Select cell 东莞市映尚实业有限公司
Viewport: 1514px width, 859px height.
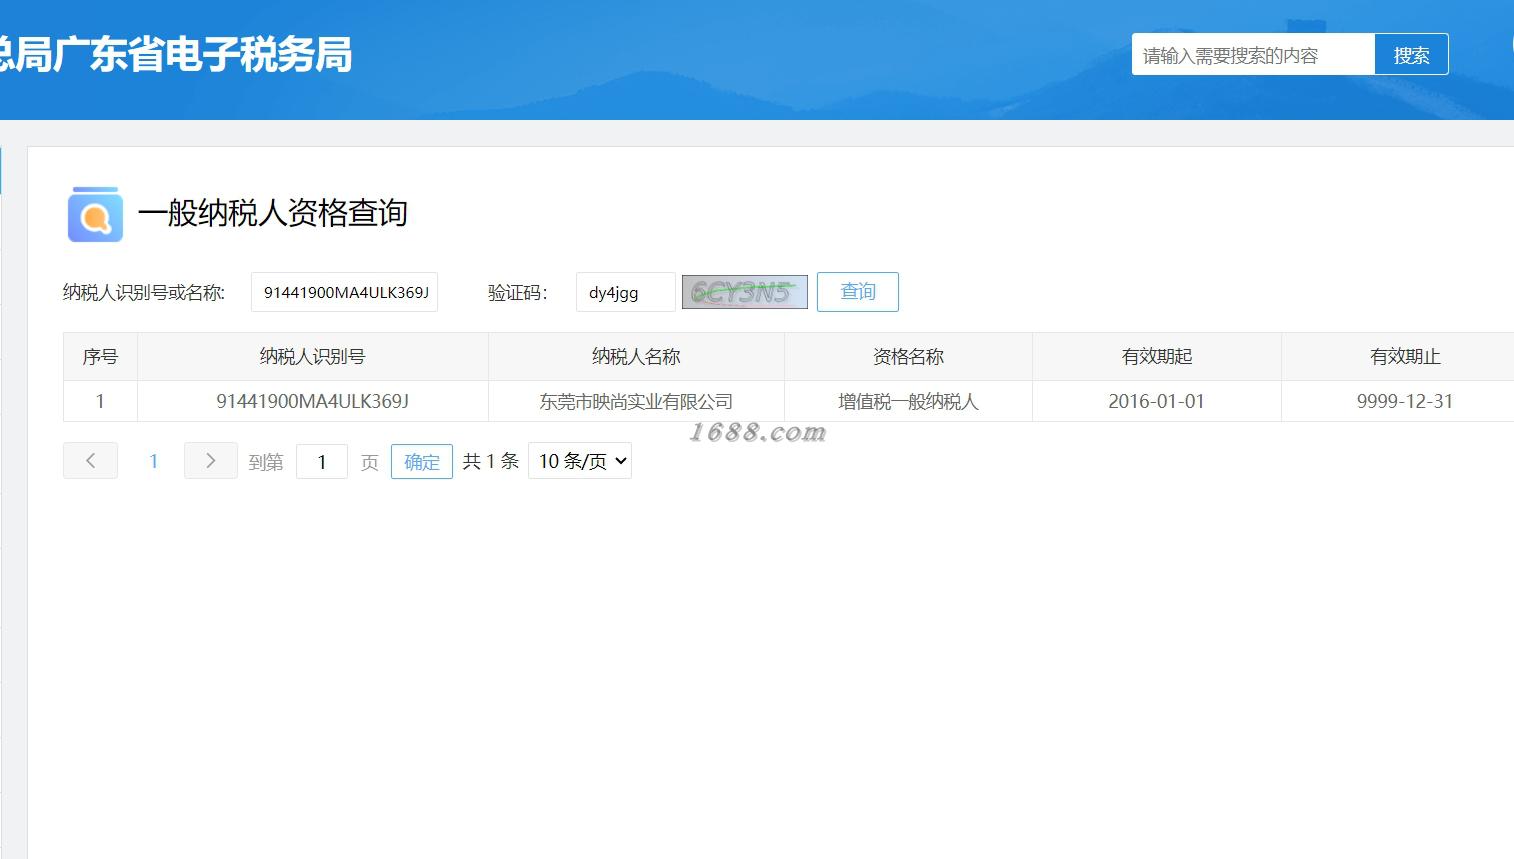[636, 401]
